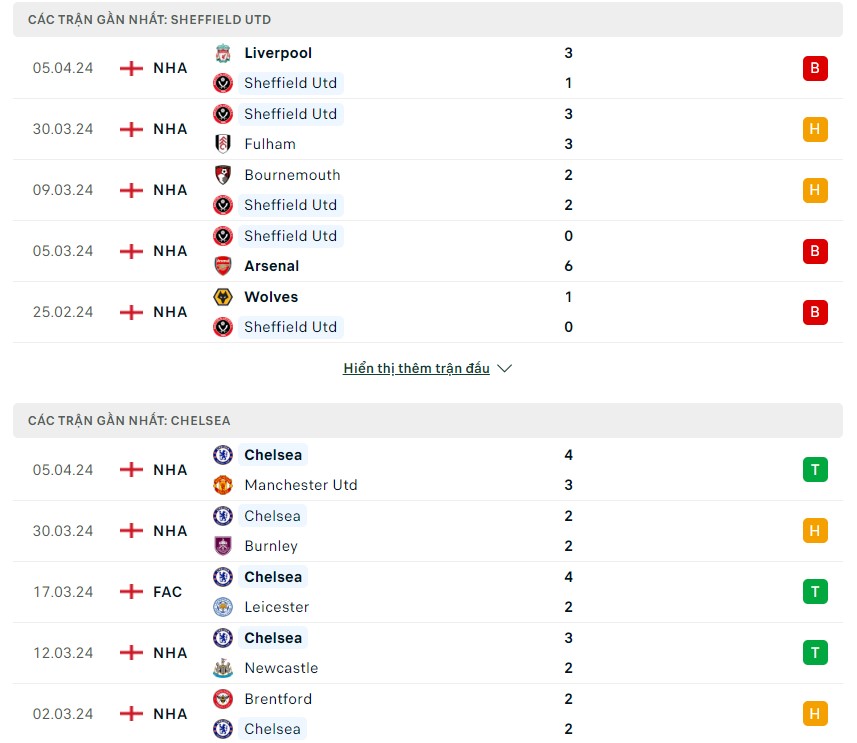Open the Brentford team name link

point(278,699)
